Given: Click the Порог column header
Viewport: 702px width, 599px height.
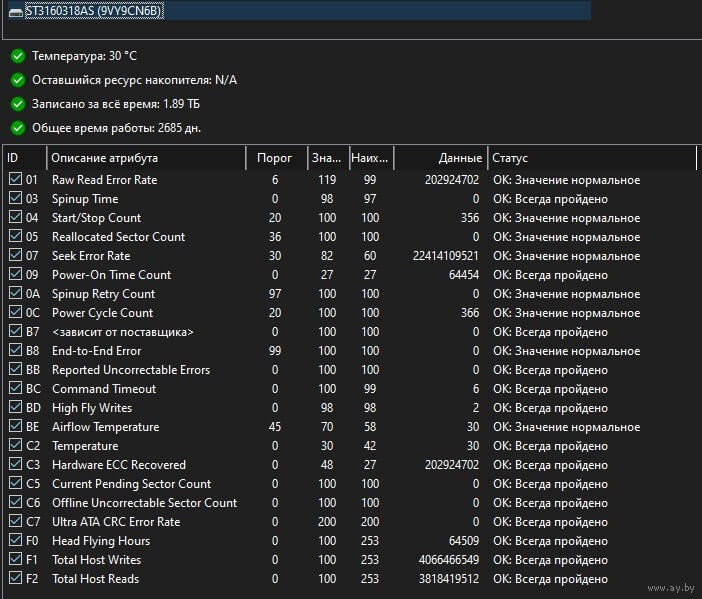Looking at the screenshot, I should click(x=275, y=158).
